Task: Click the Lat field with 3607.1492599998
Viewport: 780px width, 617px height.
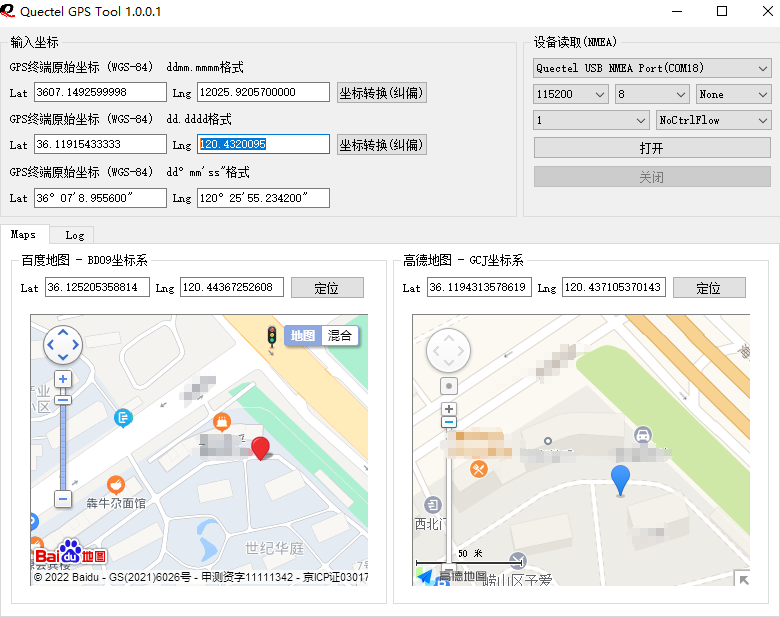Action: pyautogui.click(x=100, y=92)
